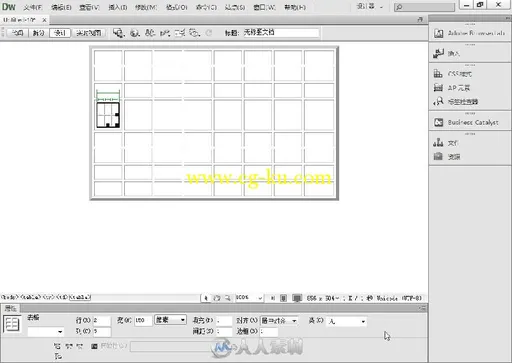Image resolution: width=512 pixels, height=363 pixels.
Task: Open the 设计器 workspace switcher dropdown
Action: pos(370,6)
